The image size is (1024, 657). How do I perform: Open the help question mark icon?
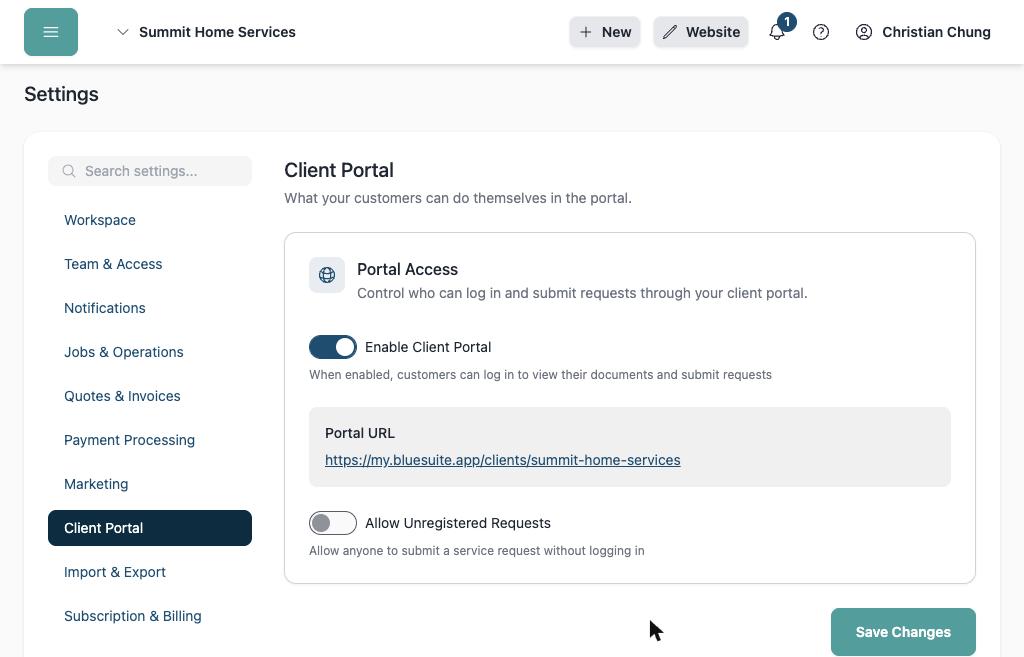click(821, 32)
